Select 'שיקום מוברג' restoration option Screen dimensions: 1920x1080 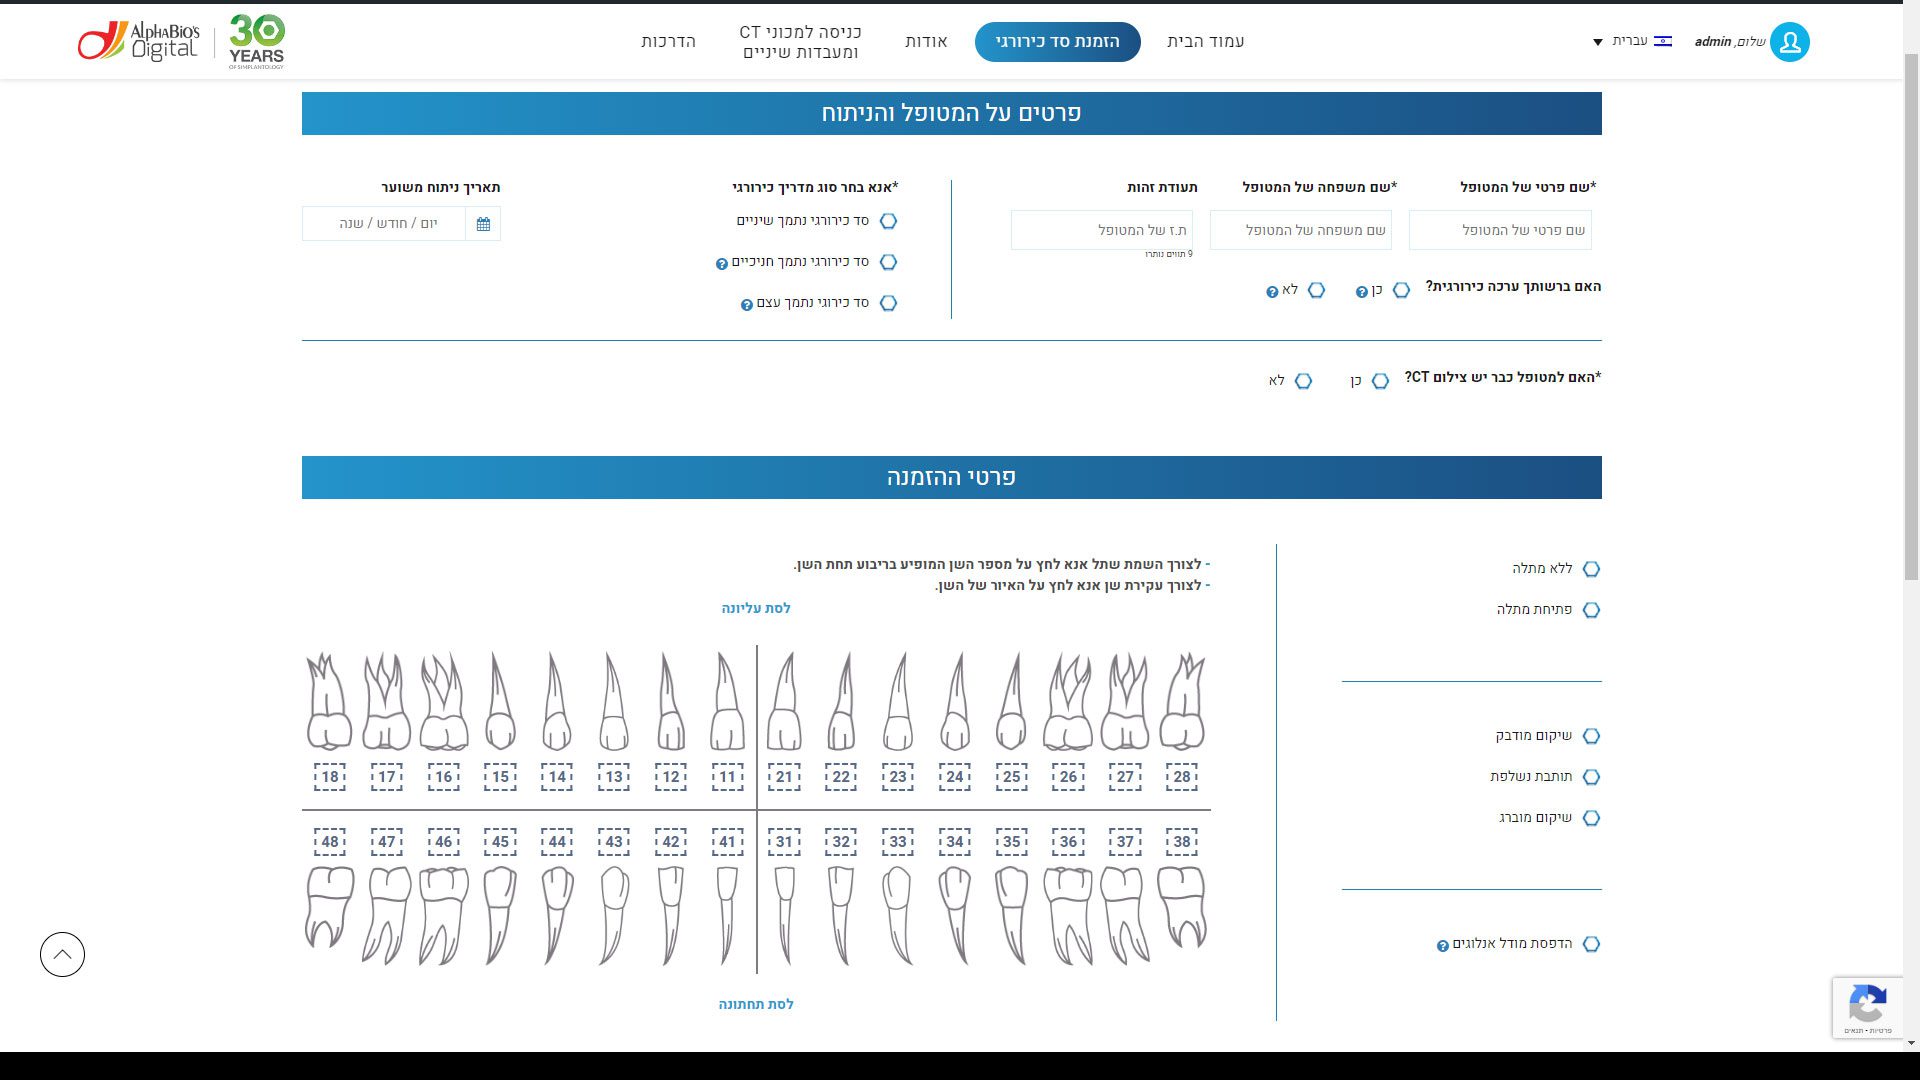pos(1591,818)
